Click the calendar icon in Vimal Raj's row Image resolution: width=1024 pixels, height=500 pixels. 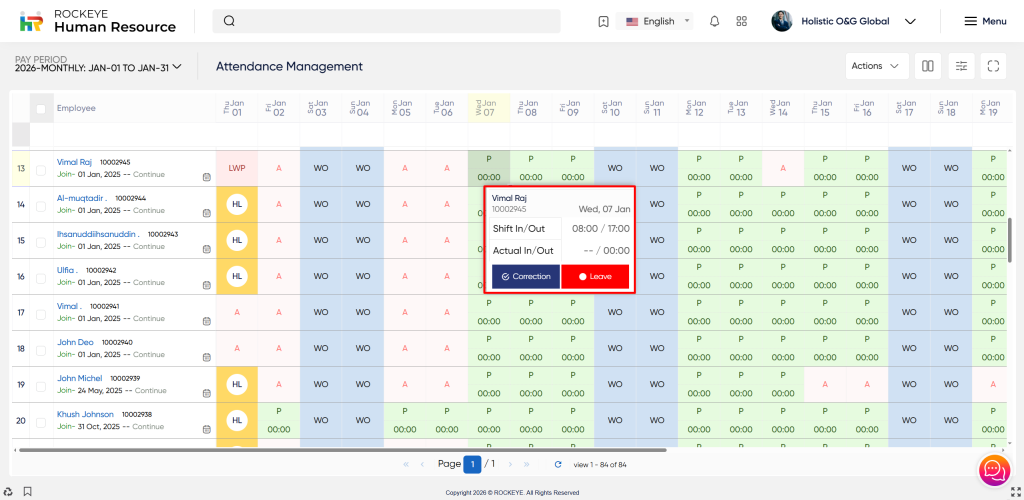[x=206, y=177]
